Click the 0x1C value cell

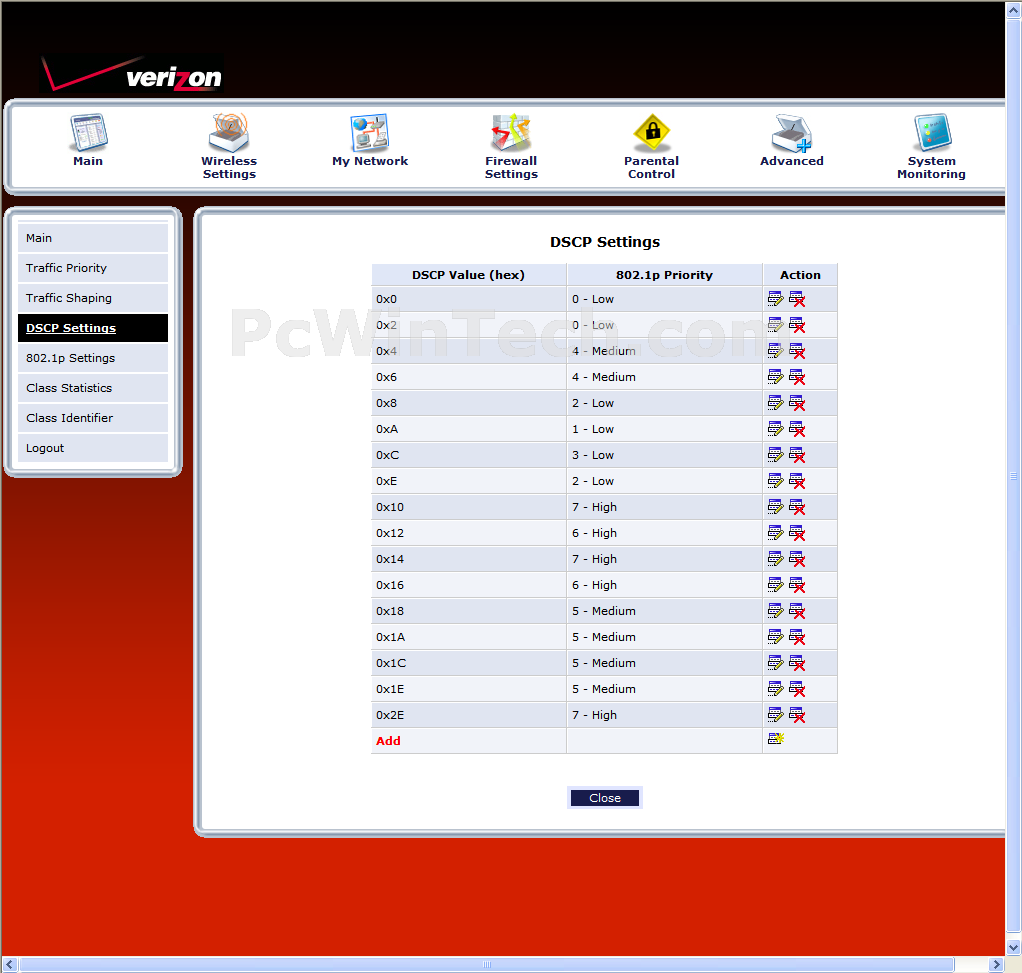(x=469, y=663)
